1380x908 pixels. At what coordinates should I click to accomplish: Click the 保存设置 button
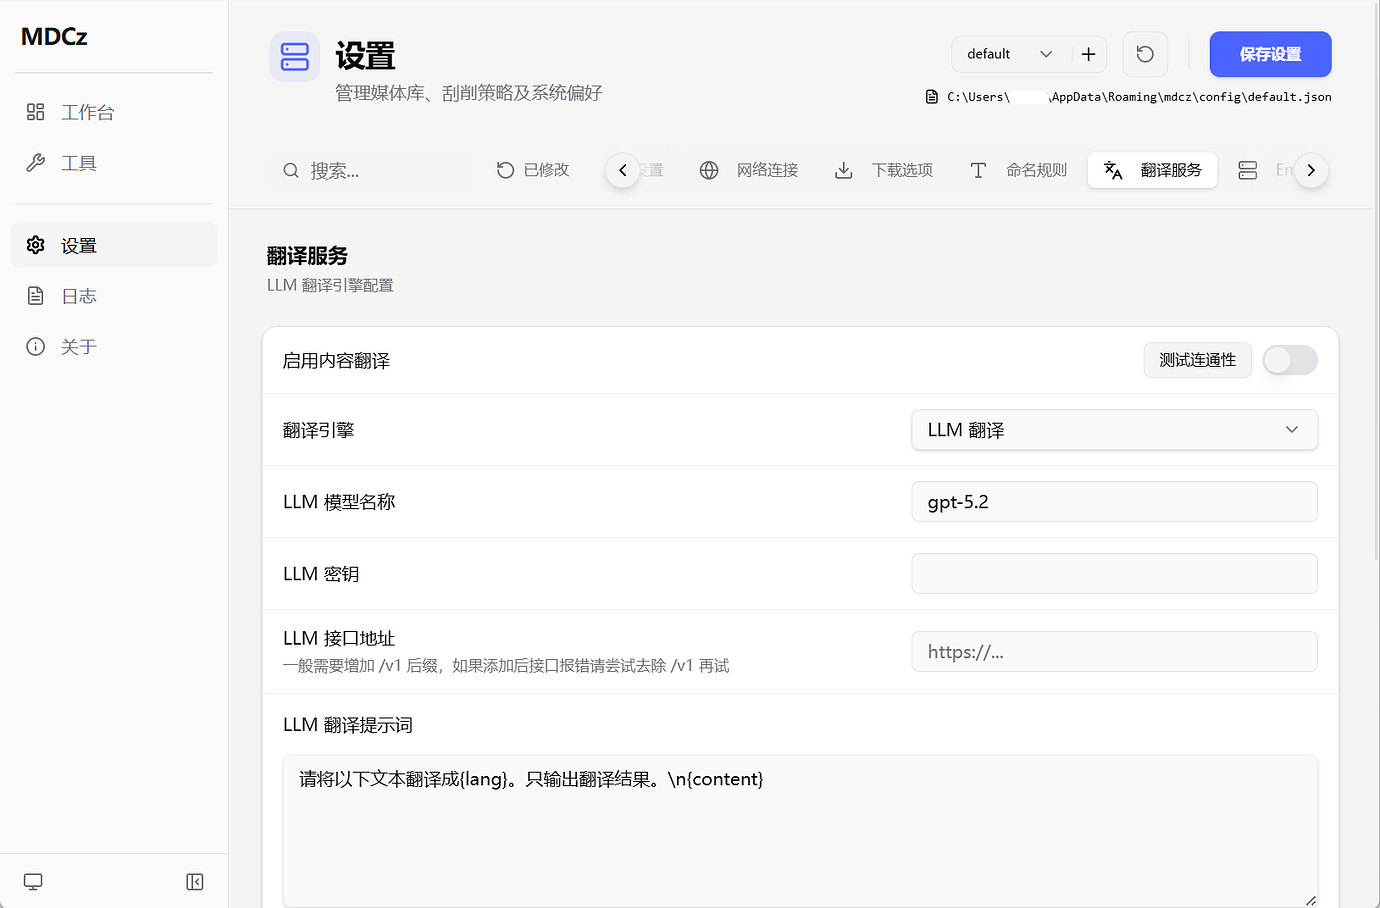[x=1270, y=54]
